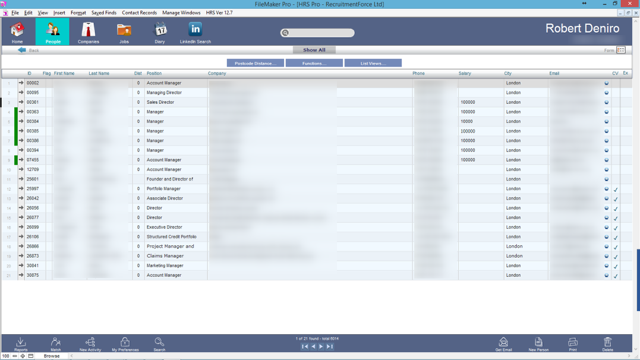Open My Preferences icon

point(125,342)
